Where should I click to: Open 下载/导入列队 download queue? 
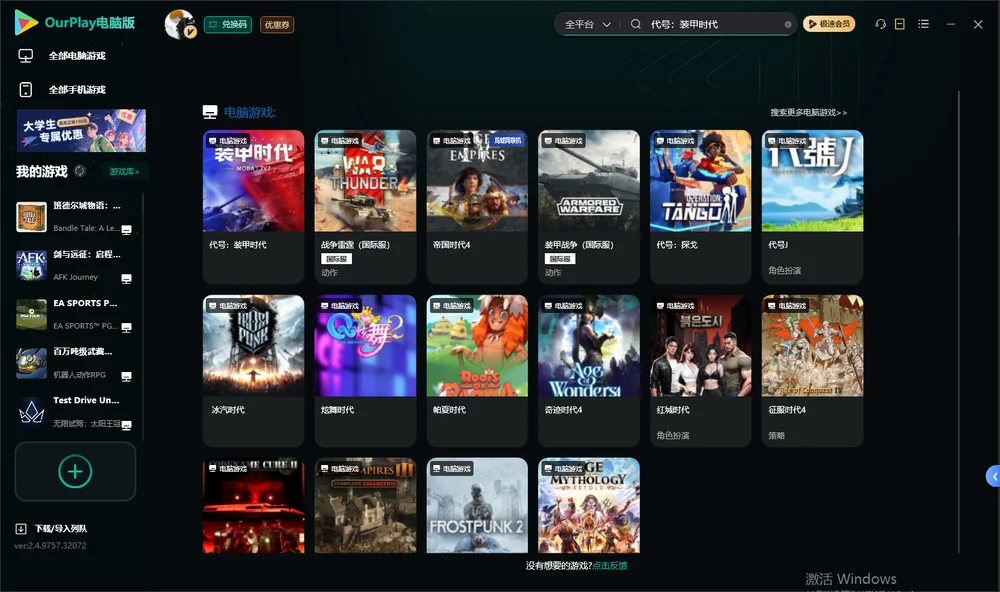[x=51, y=529]
